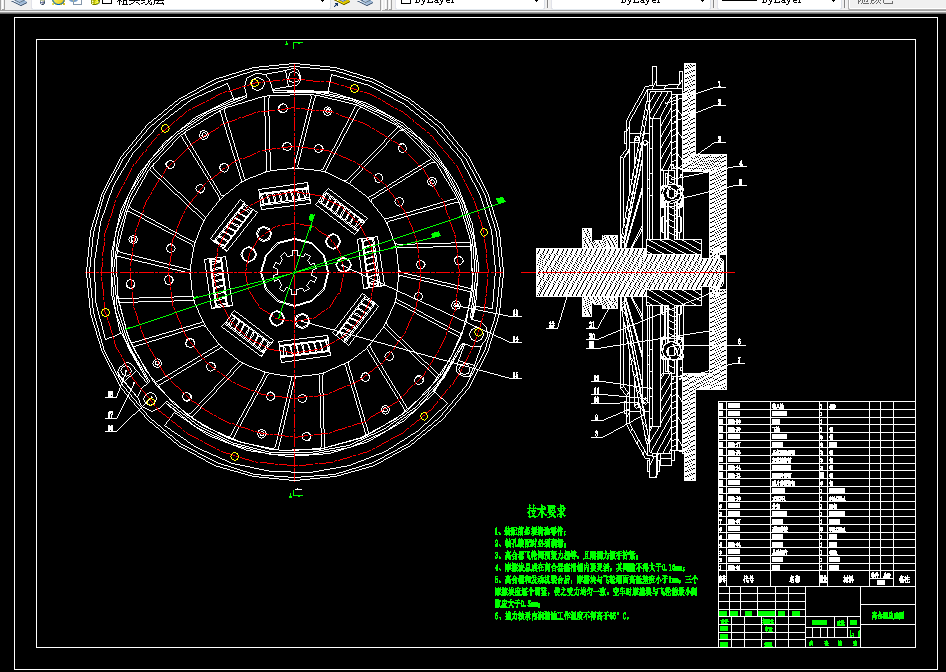Image resolution: width=946 pixels, height=672 pixels.
Task: Select the green '技术要求' heading text
Action: 547,512
